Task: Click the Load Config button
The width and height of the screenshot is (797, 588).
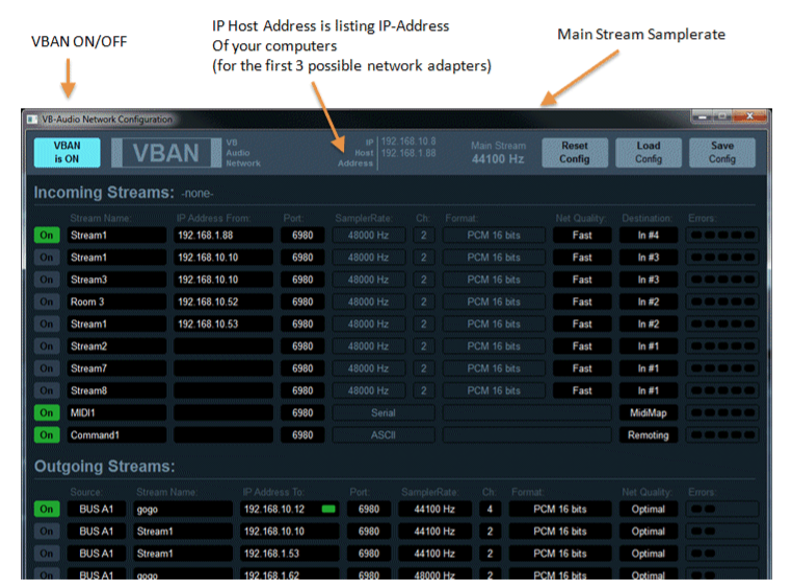Action: coord(648,152)
